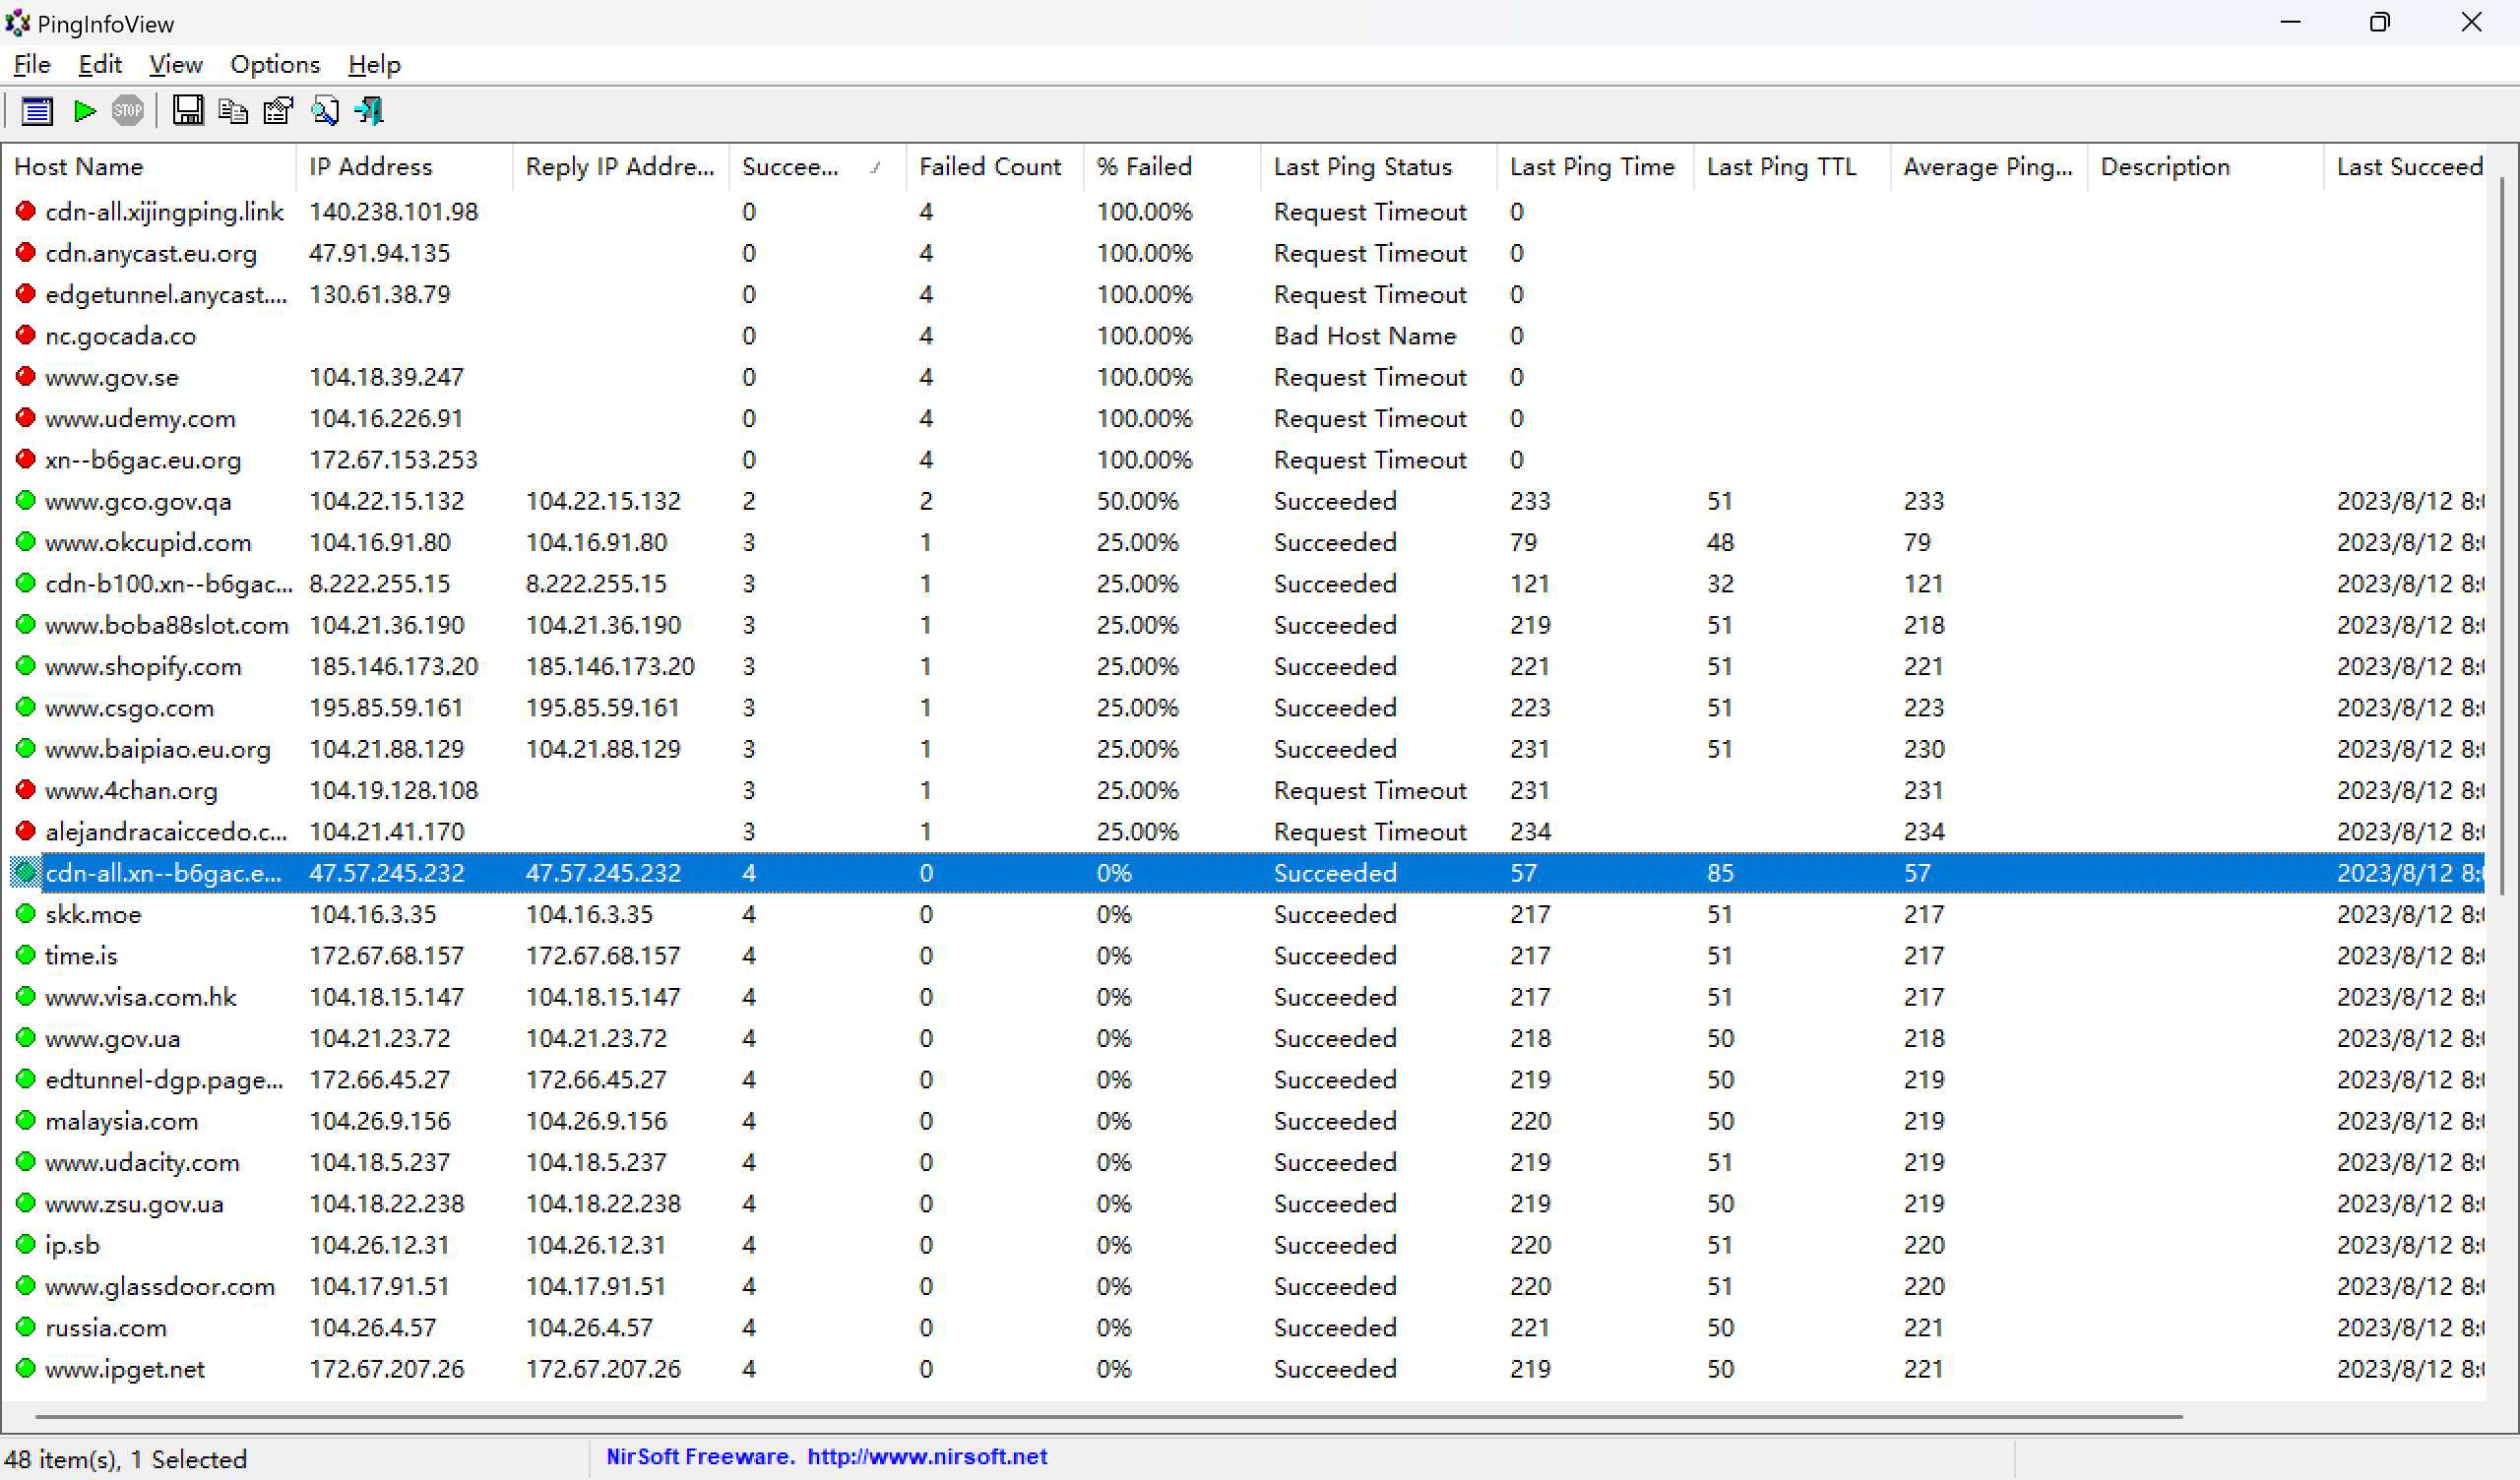
Task: Click the gray STOP icon in the toolbar
Action: [127, 111]
